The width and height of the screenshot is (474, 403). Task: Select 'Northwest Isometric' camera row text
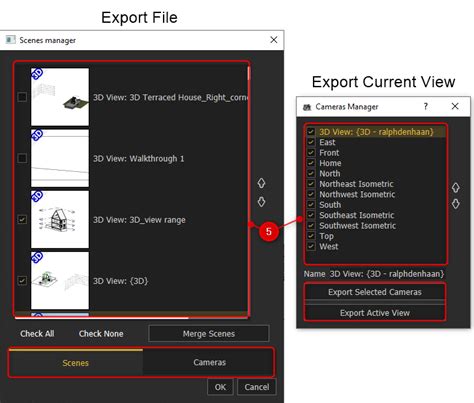click(x=357, y=194)
